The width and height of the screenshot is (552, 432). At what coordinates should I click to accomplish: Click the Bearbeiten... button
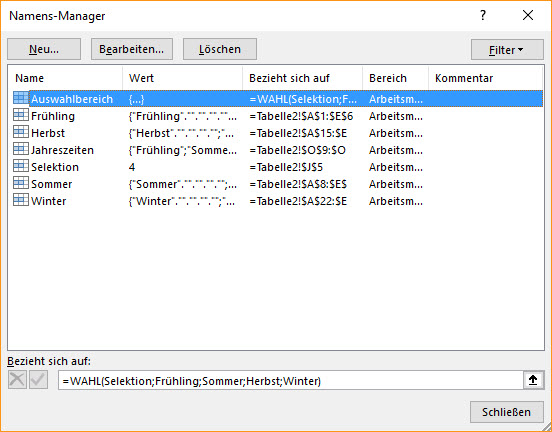(132, 49)
